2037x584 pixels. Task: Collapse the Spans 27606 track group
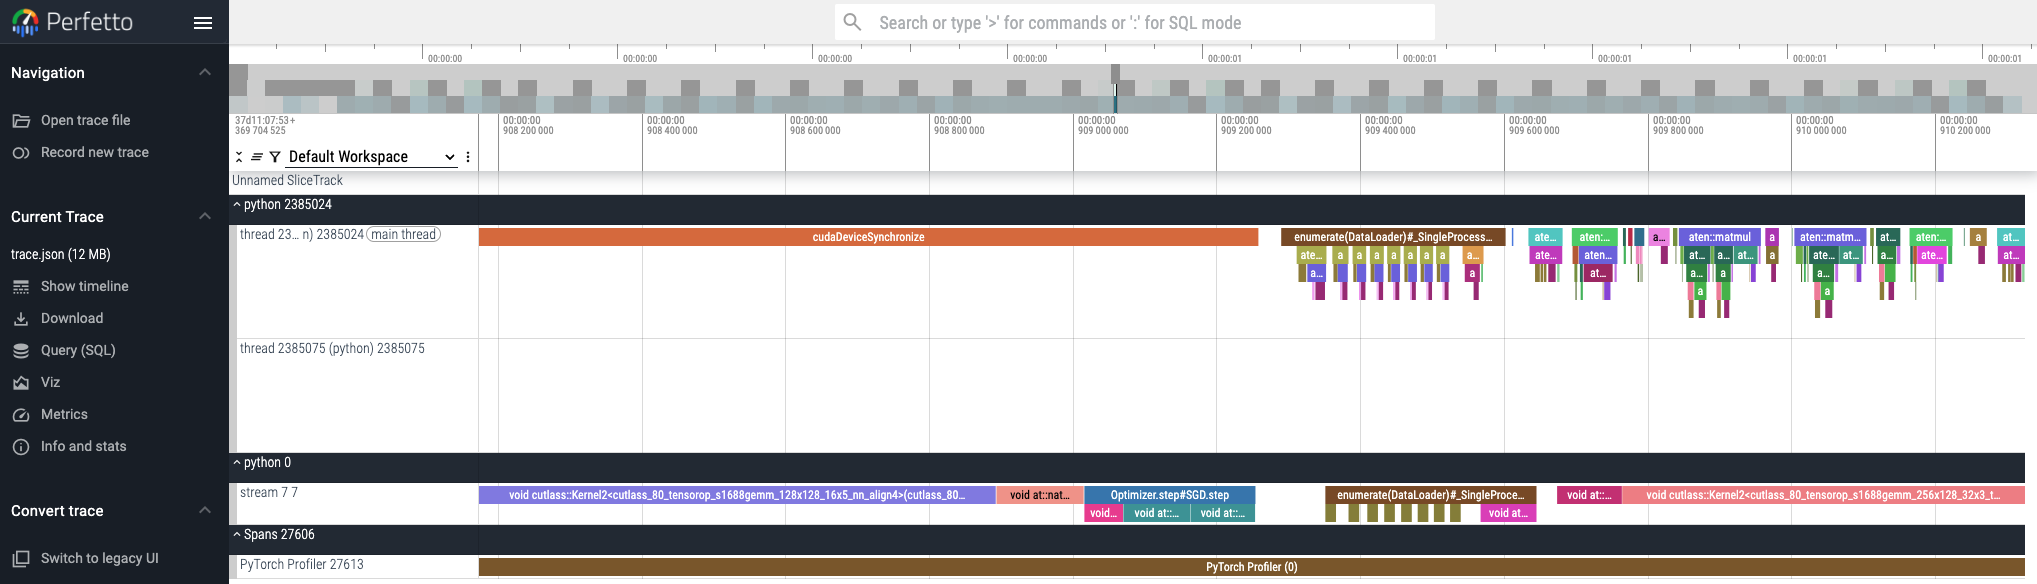(237, 534)
